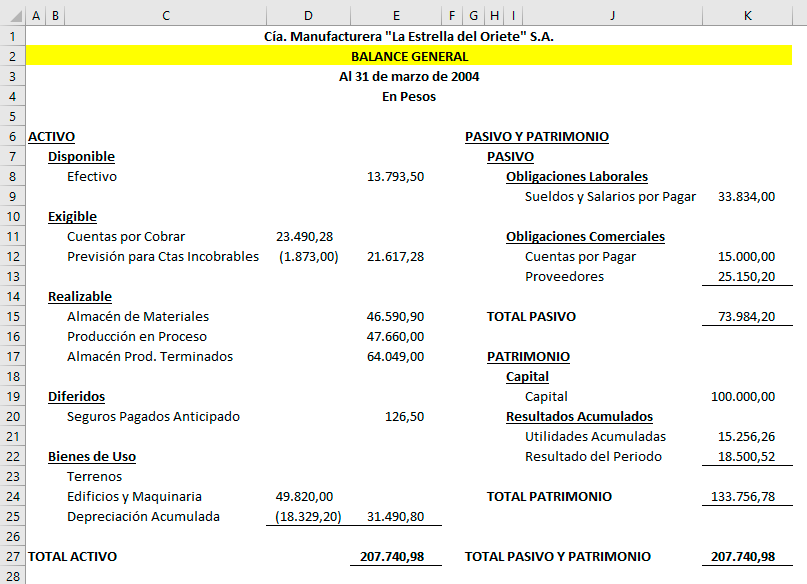Screen dimensions: 807x584
Task: Select the Diferidos subheading
Action: [77, 397]
